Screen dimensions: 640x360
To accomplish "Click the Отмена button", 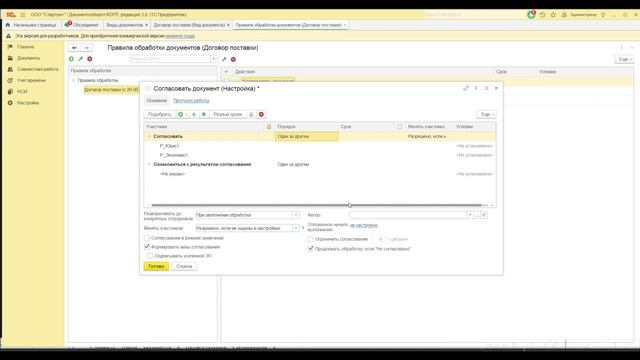I will pos(184,267).
